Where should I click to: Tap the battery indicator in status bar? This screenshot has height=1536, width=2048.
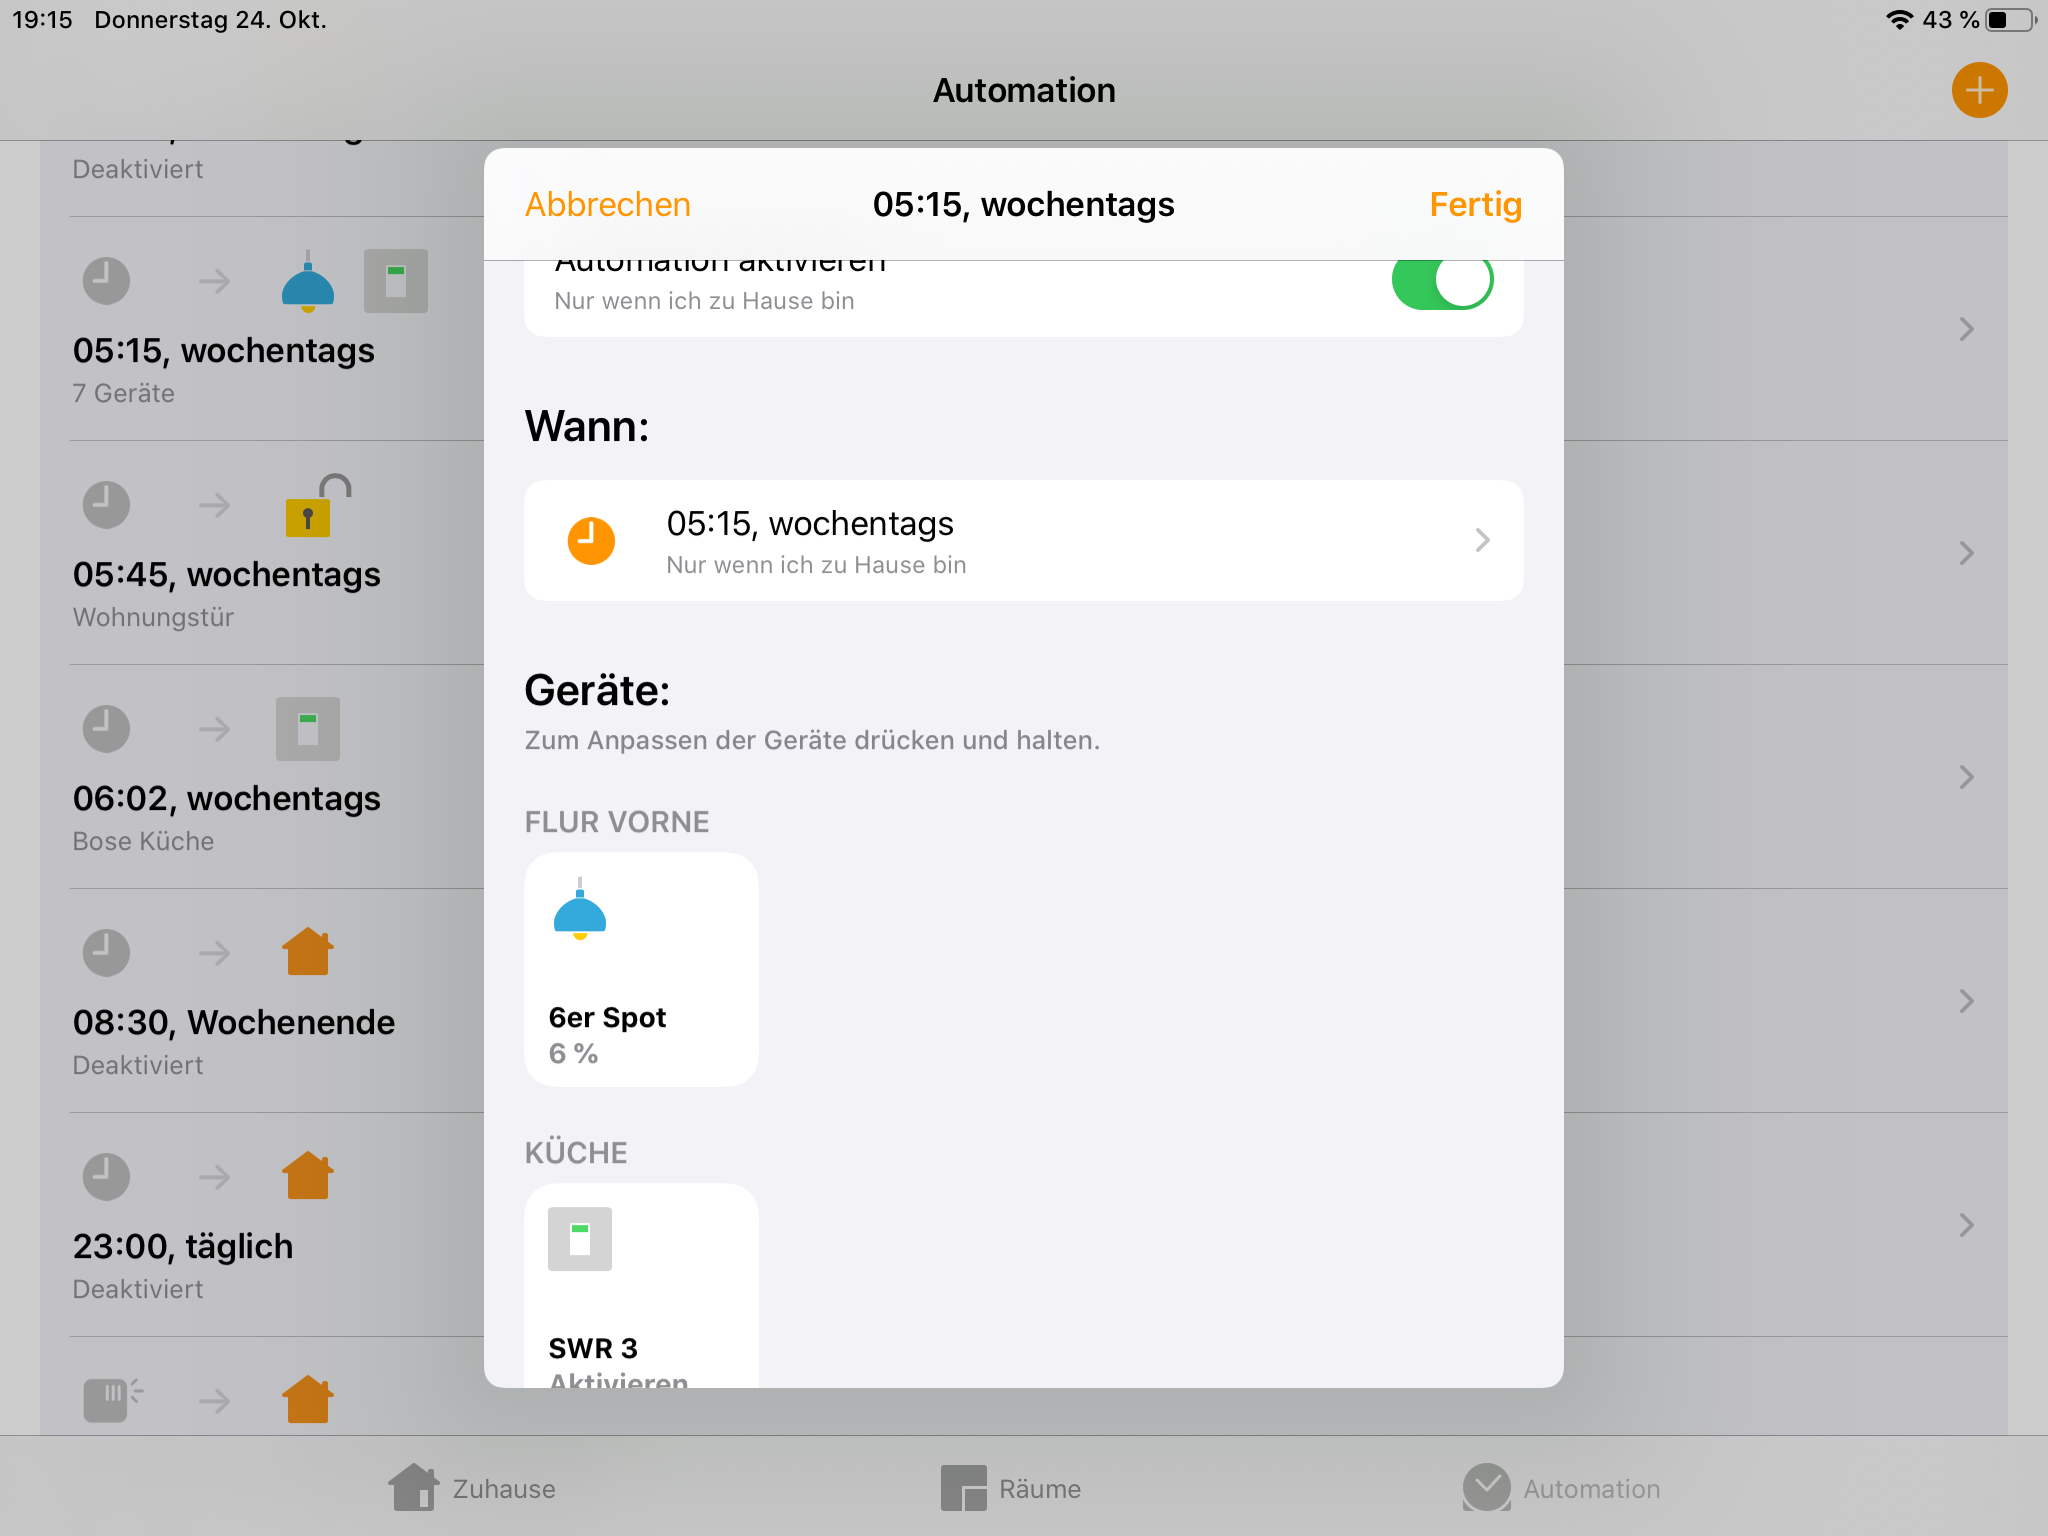click(x=2010, y=20)
